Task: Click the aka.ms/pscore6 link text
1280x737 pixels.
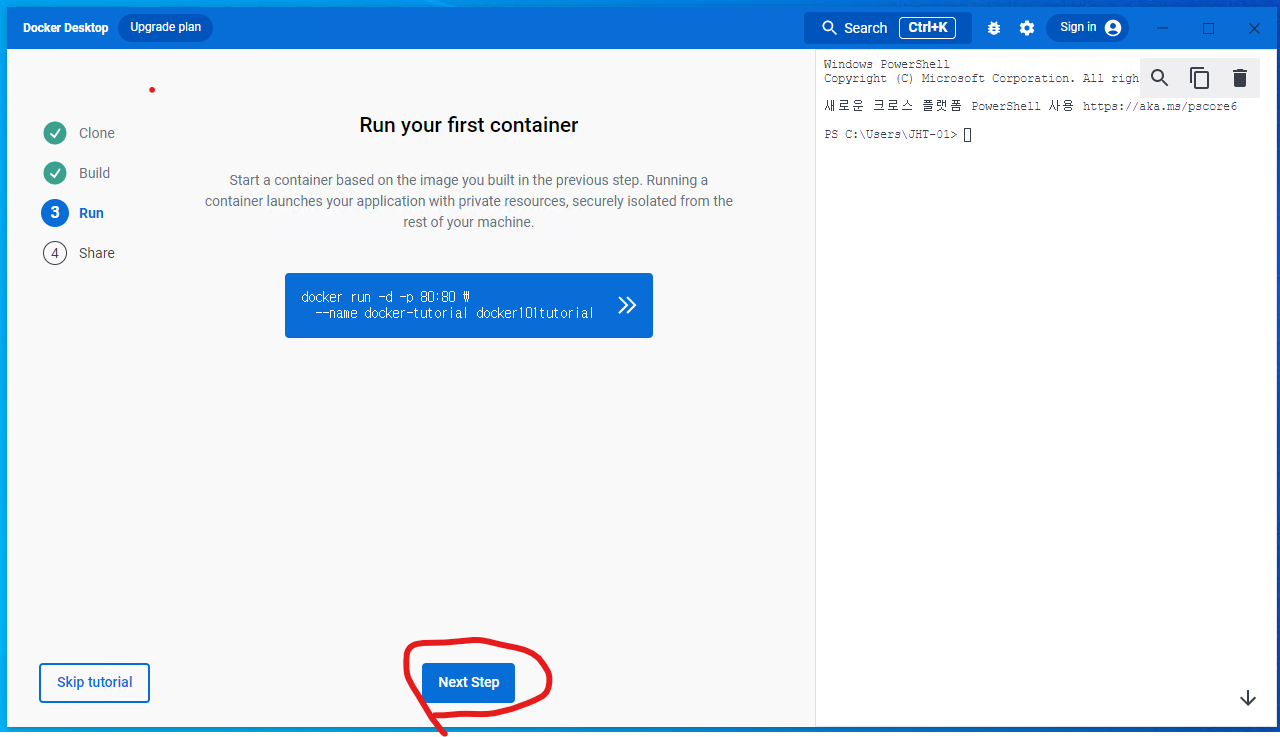Action: tap(1160, 106)
